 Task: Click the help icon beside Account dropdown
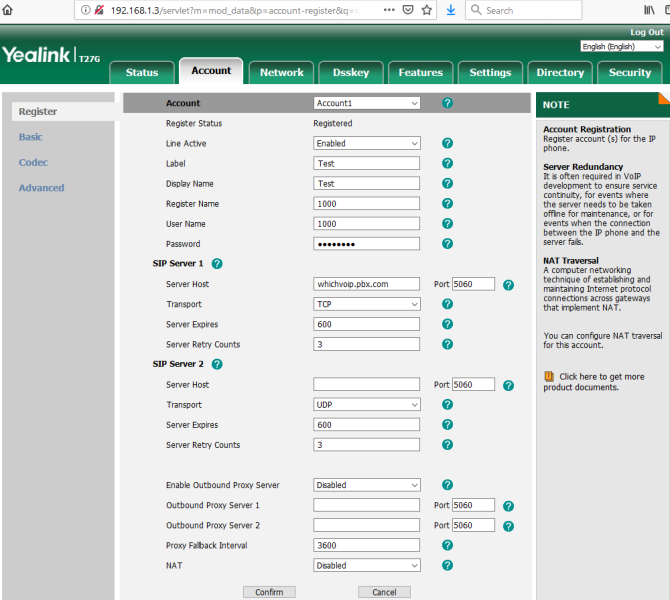(x=447, y=103)
